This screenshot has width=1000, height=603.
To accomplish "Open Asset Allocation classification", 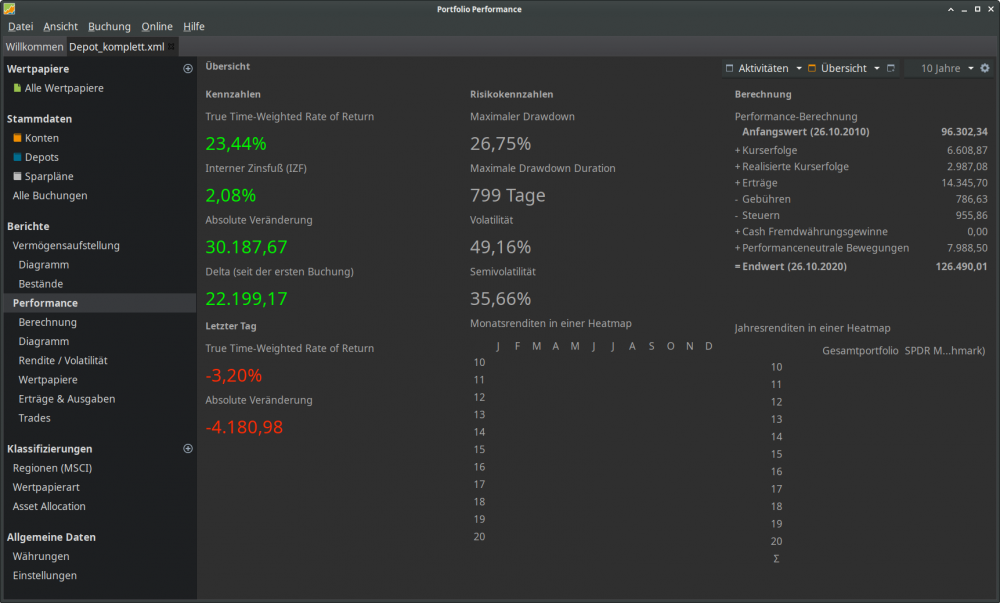I will pos(49,507).
